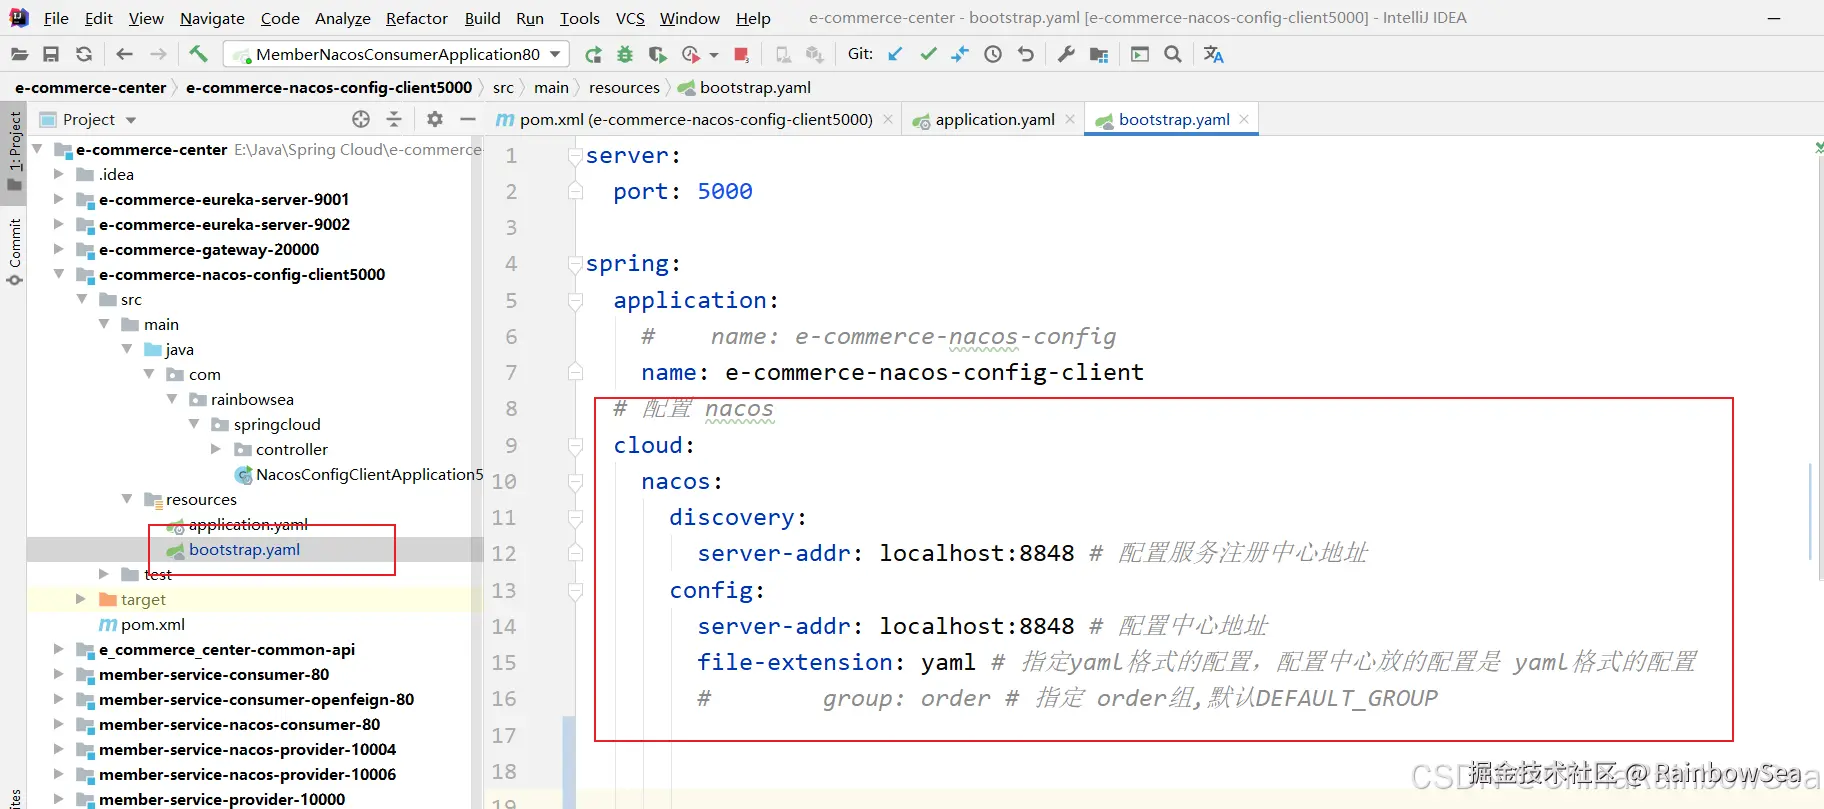Collapse all nodes in the Project panel
Viewport: 1824px width, 809px height.
click(x=394, y=119)
